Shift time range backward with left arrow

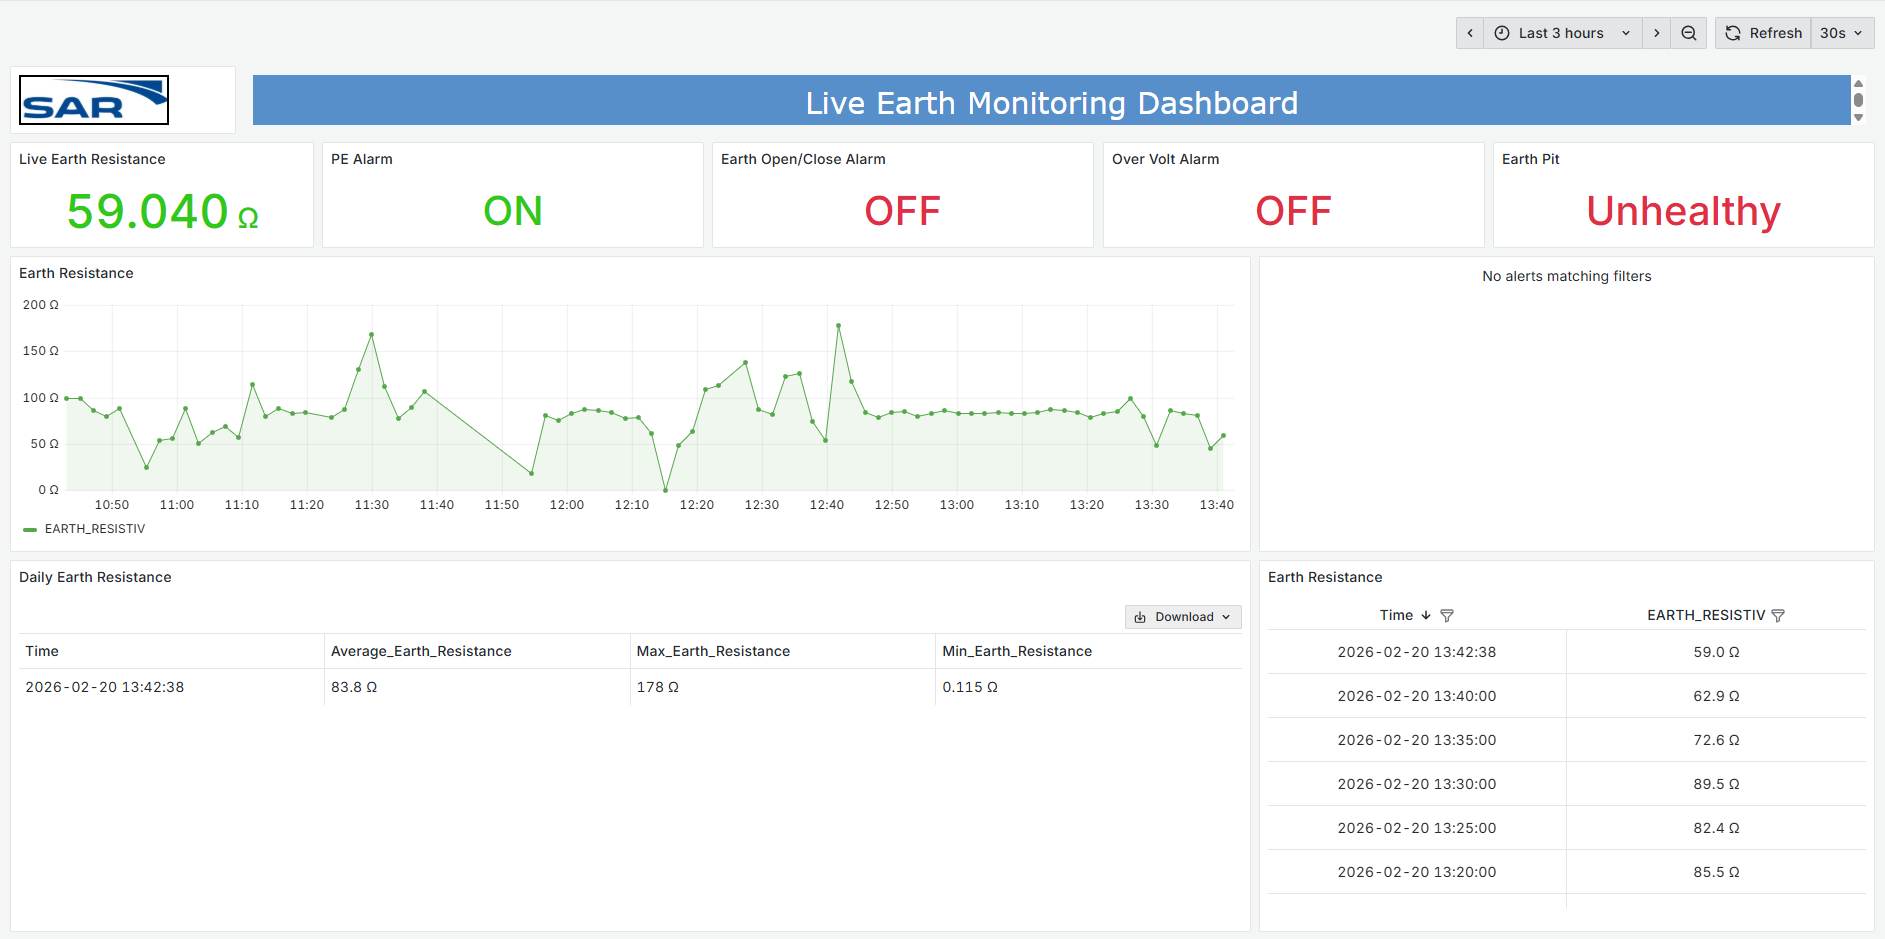(x=1469, y=33)
